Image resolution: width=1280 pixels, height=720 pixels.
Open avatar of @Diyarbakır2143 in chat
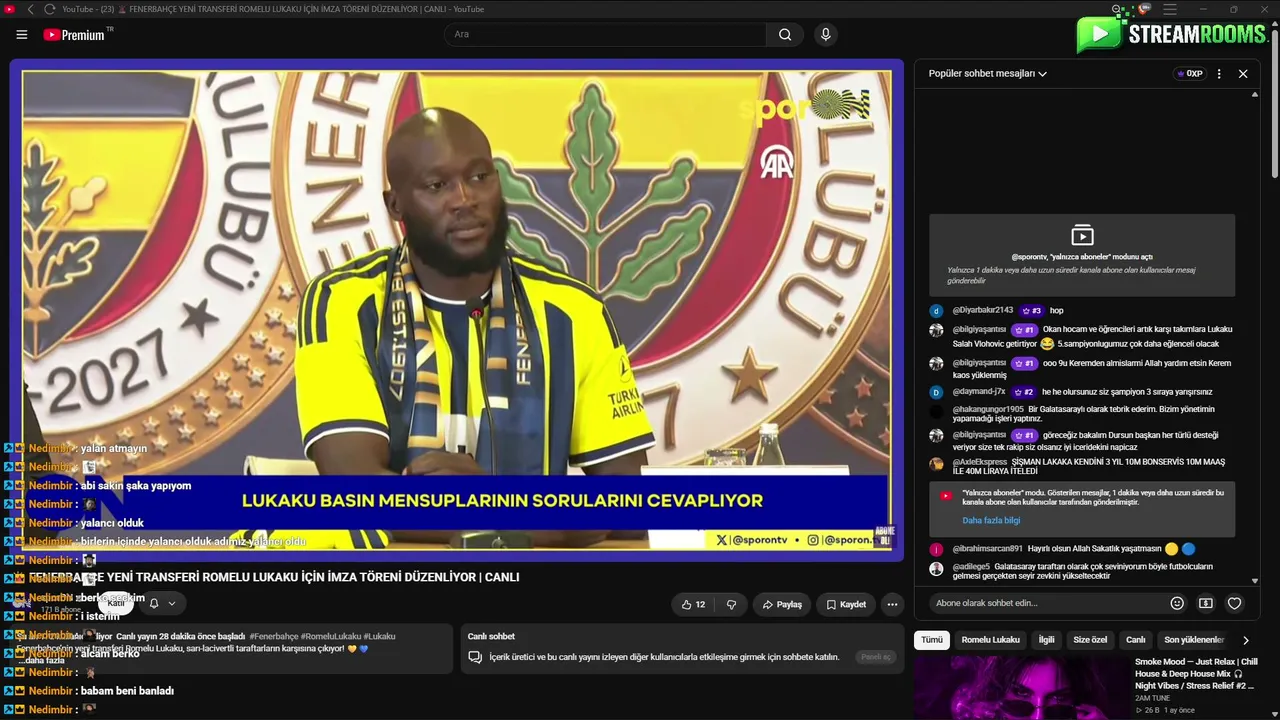pos(936,311)
